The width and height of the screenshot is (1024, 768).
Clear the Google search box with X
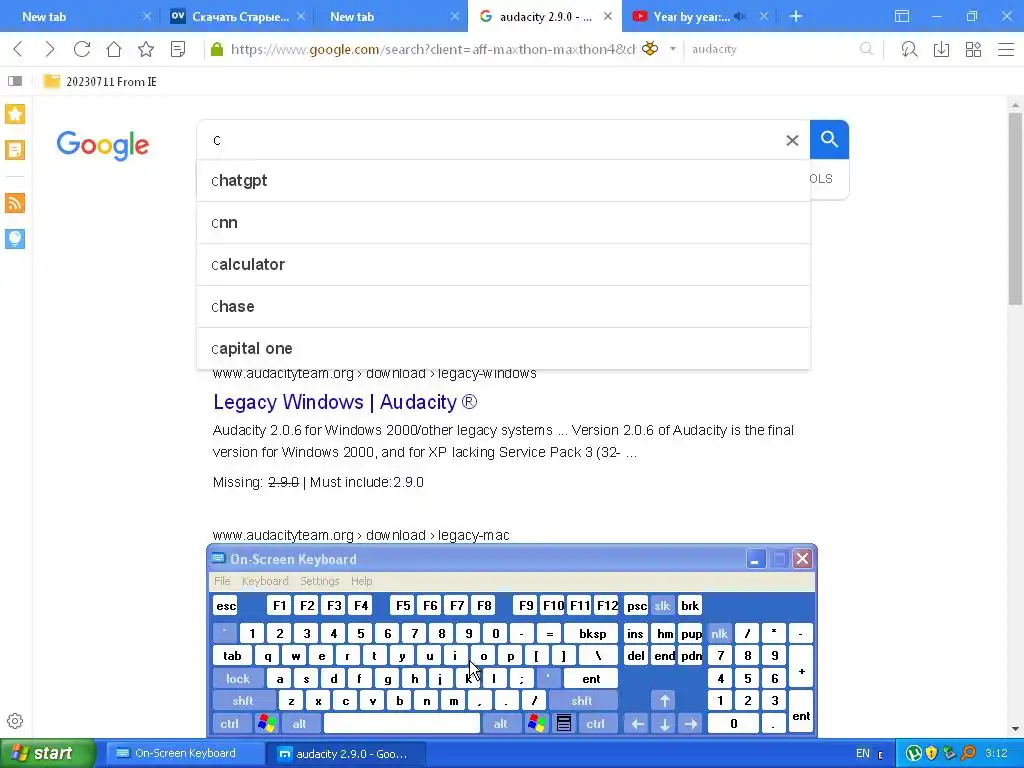tap(792, 140)
